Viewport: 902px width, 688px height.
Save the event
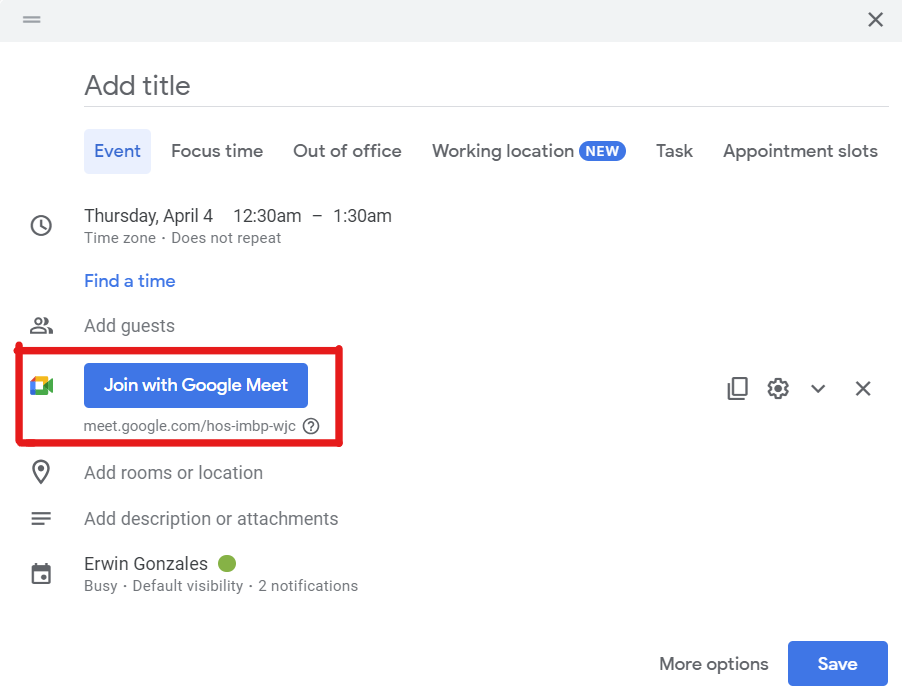[838, 664]
